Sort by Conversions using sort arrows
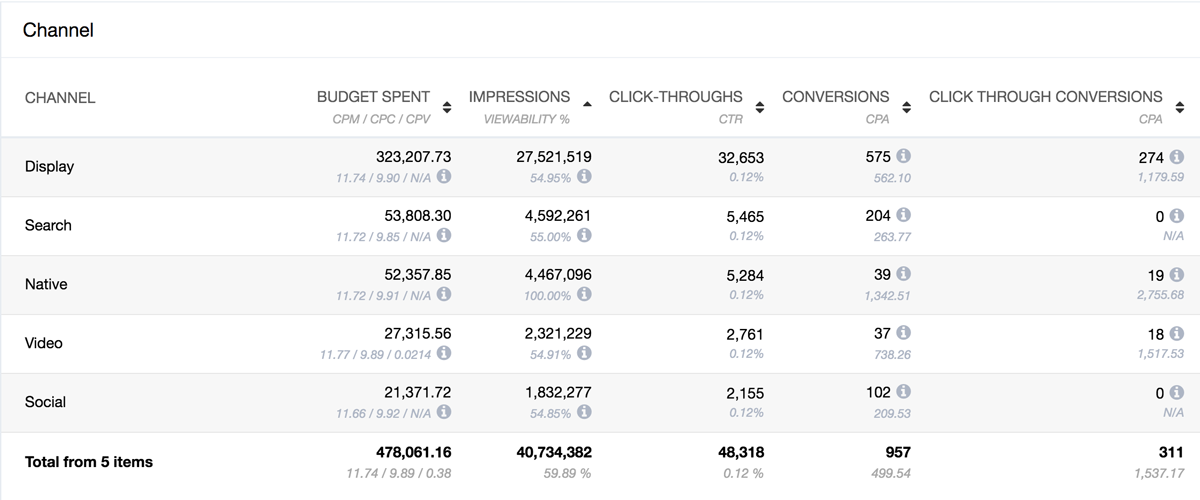The image size is (1200, 500). (x=906, y=107)
